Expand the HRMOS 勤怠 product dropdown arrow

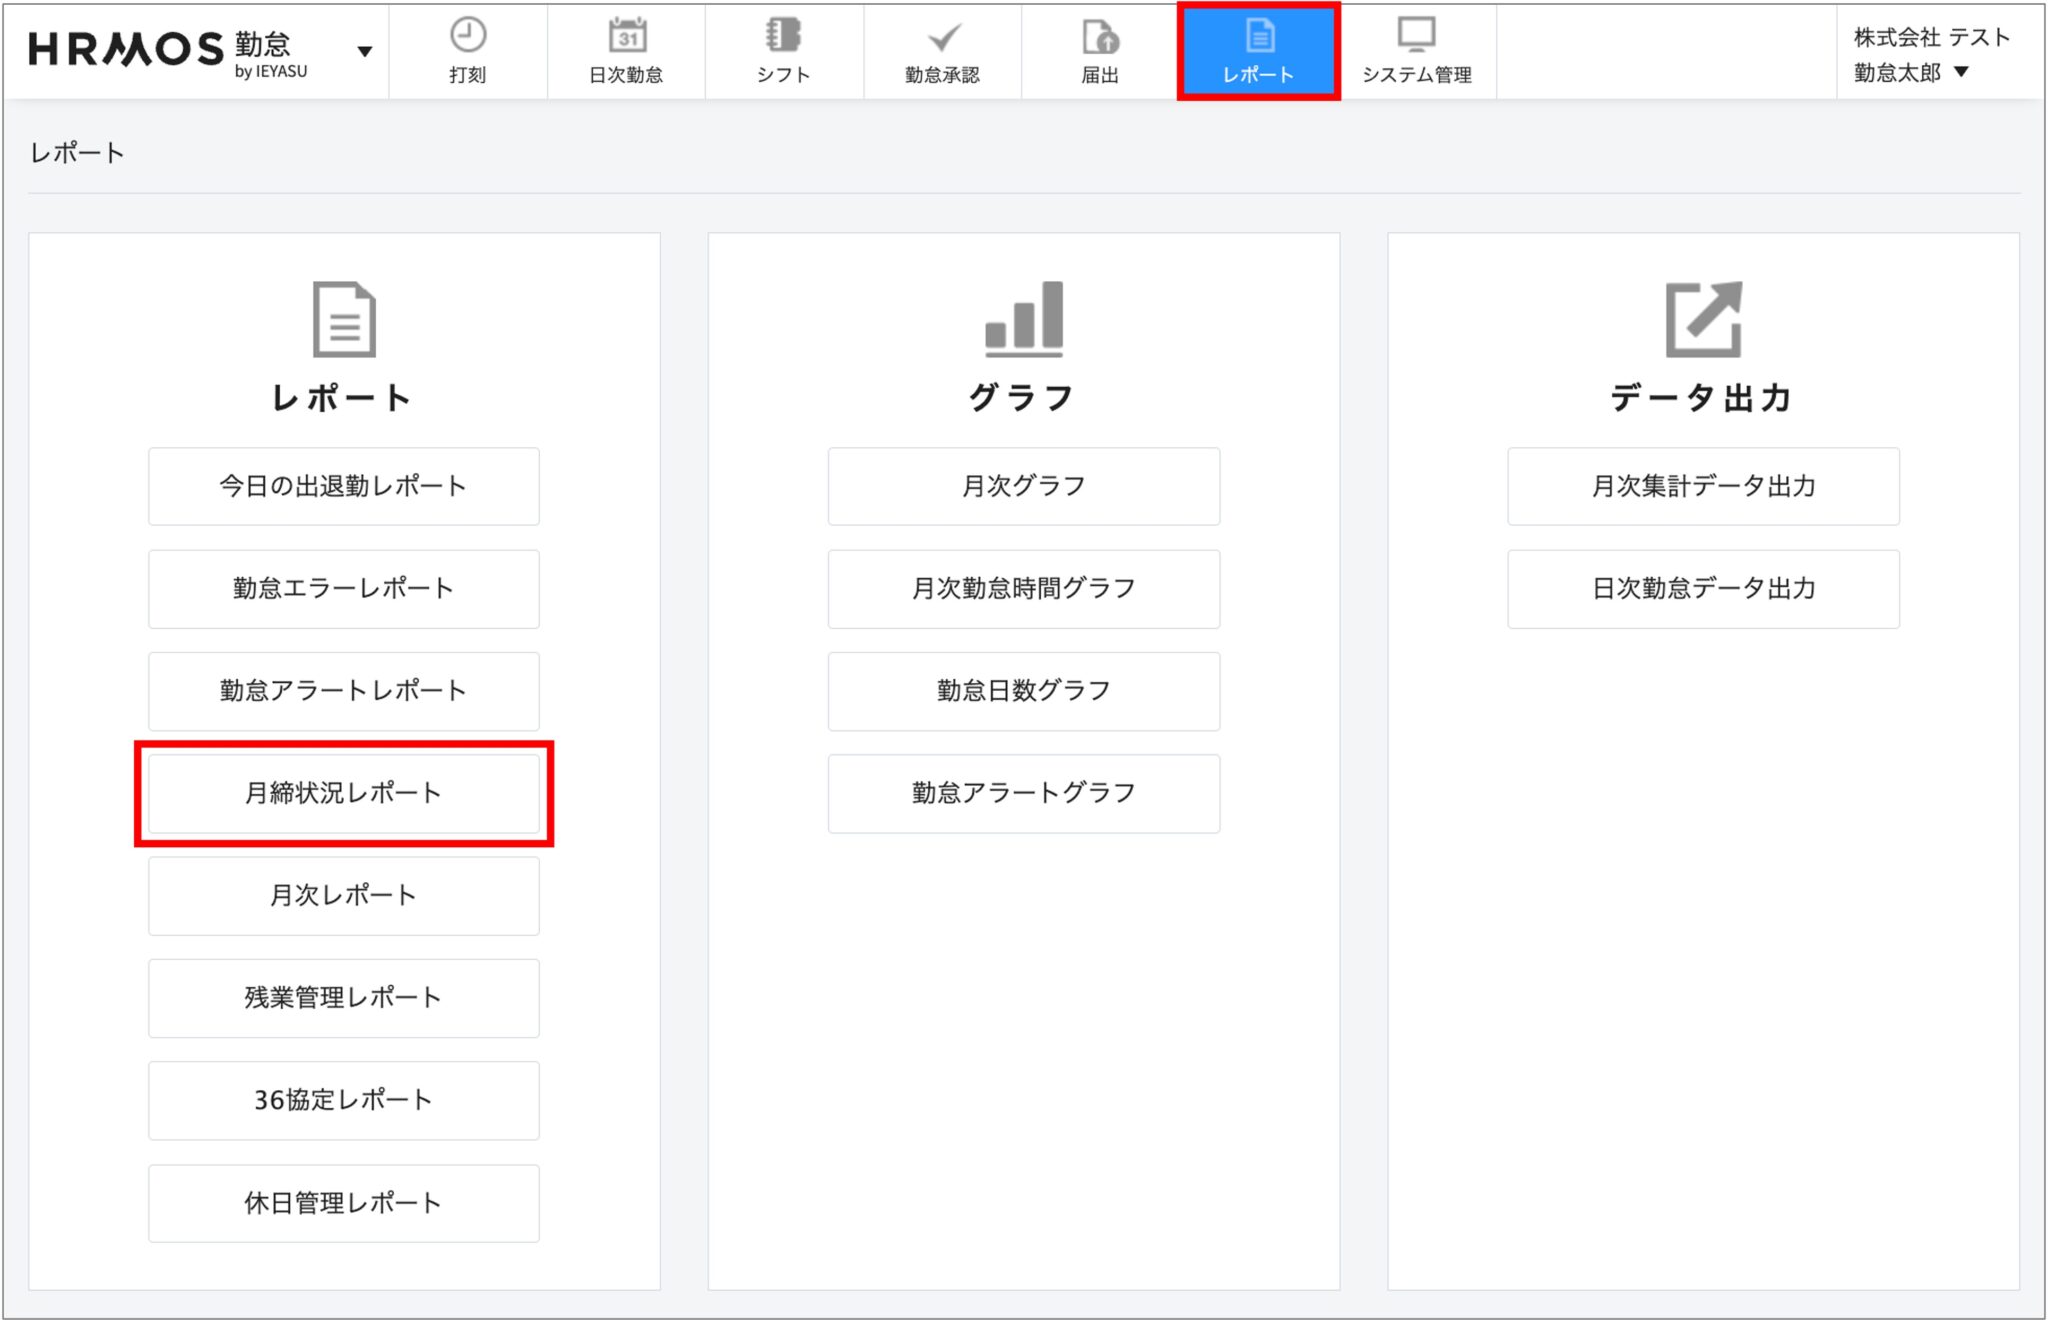(365, 51)
